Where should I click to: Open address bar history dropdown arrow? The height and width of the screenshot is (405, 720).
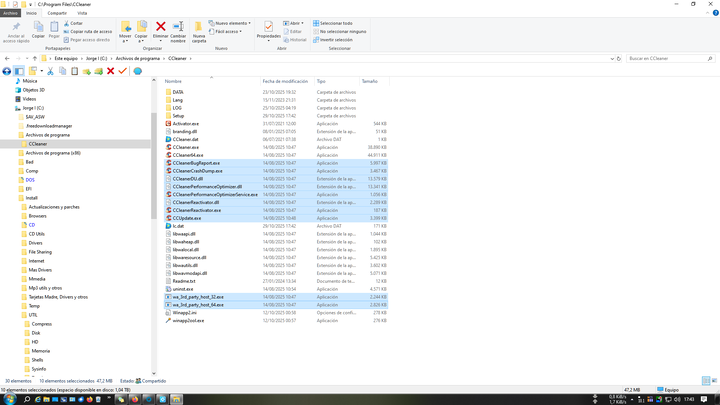tap(612, 58)
